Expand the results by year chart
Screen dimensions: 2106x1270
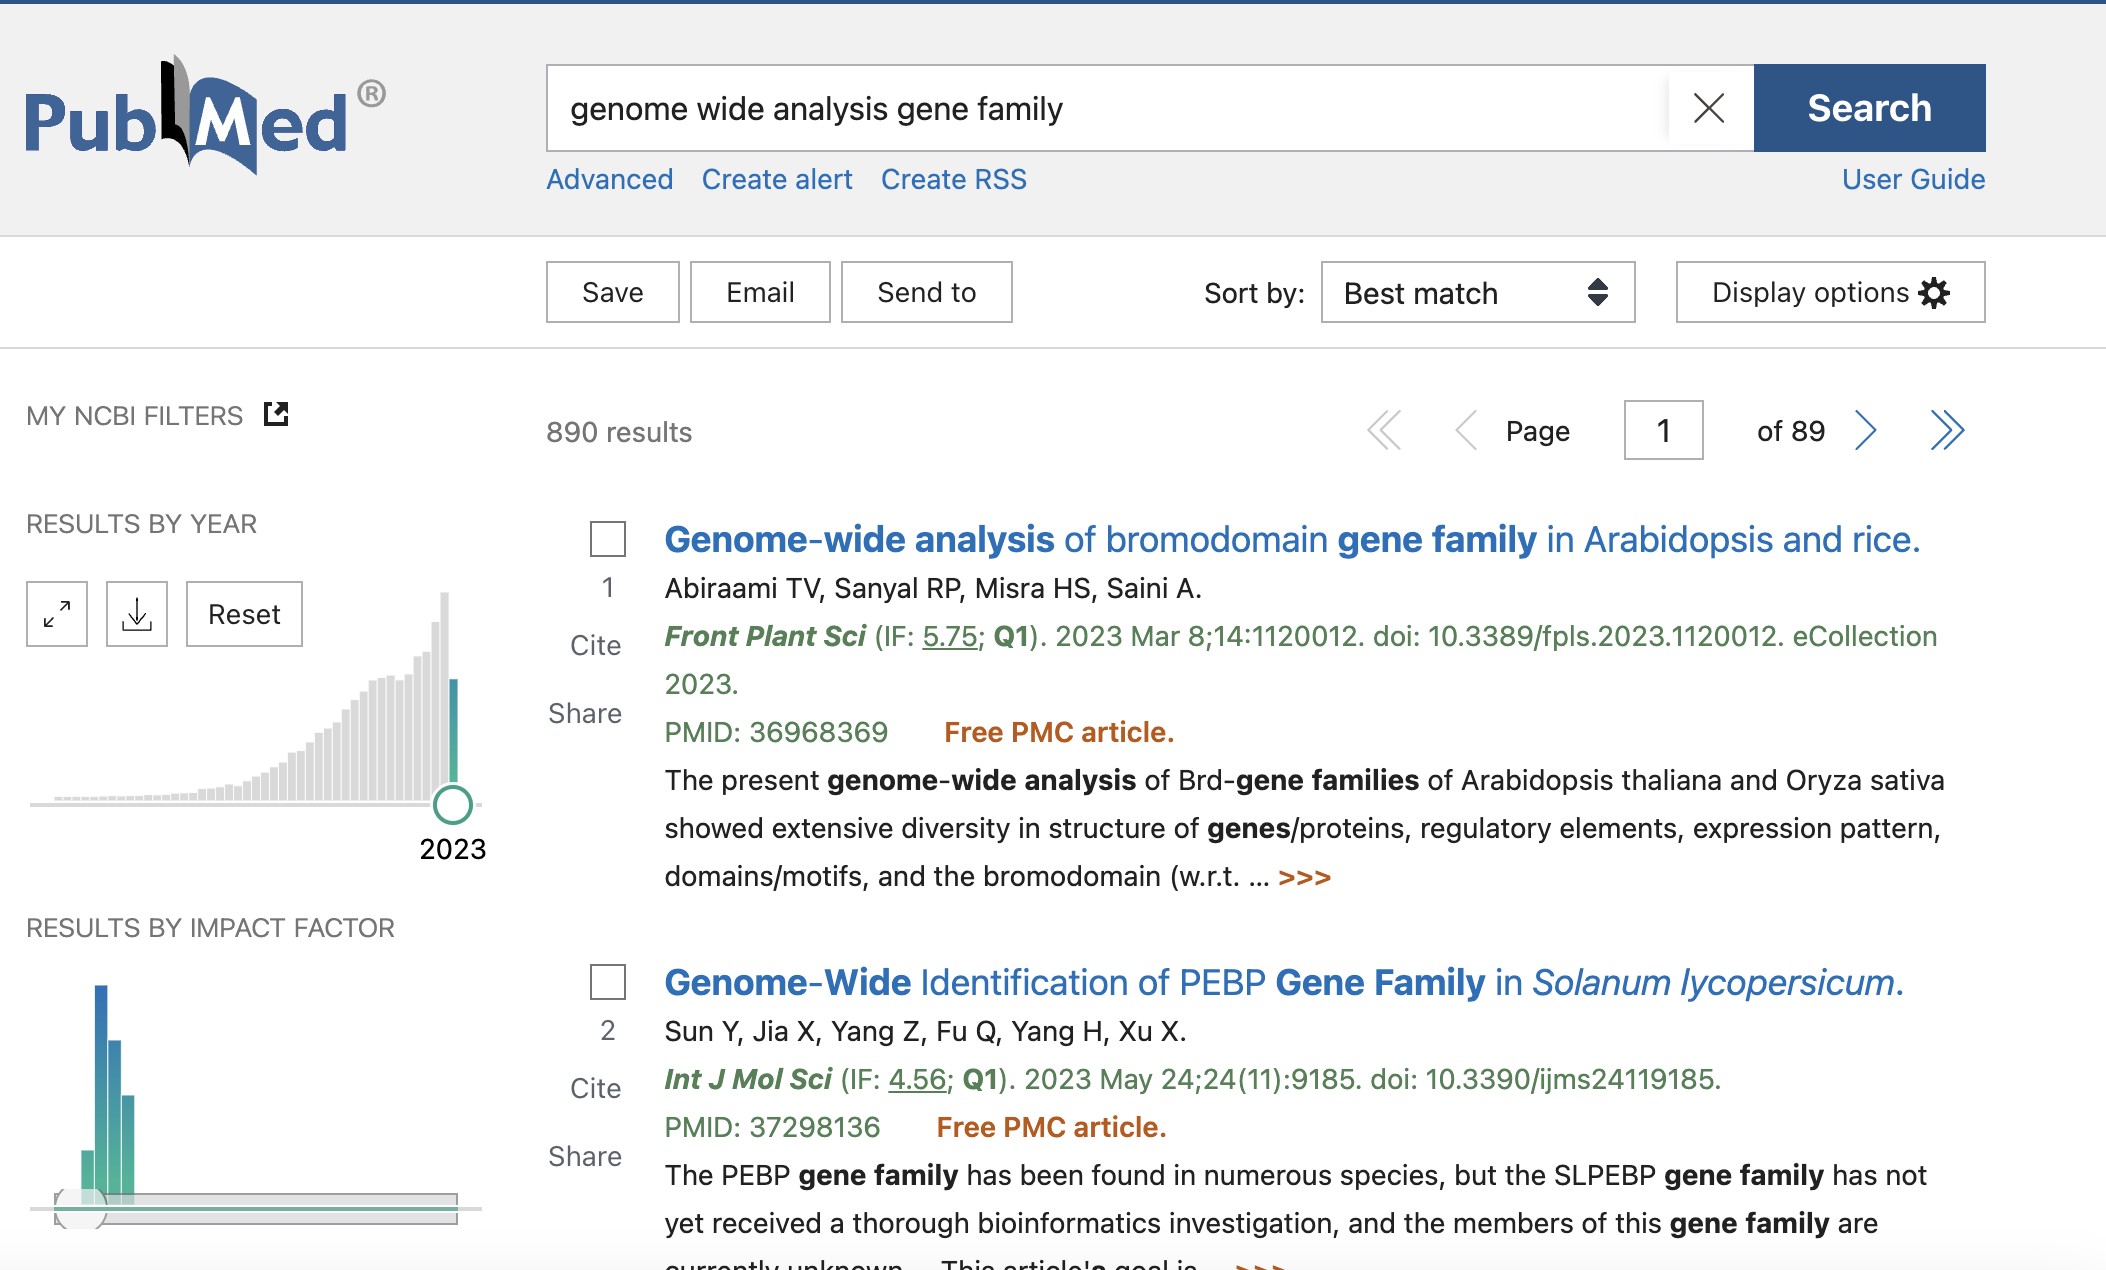pos(57,614)
